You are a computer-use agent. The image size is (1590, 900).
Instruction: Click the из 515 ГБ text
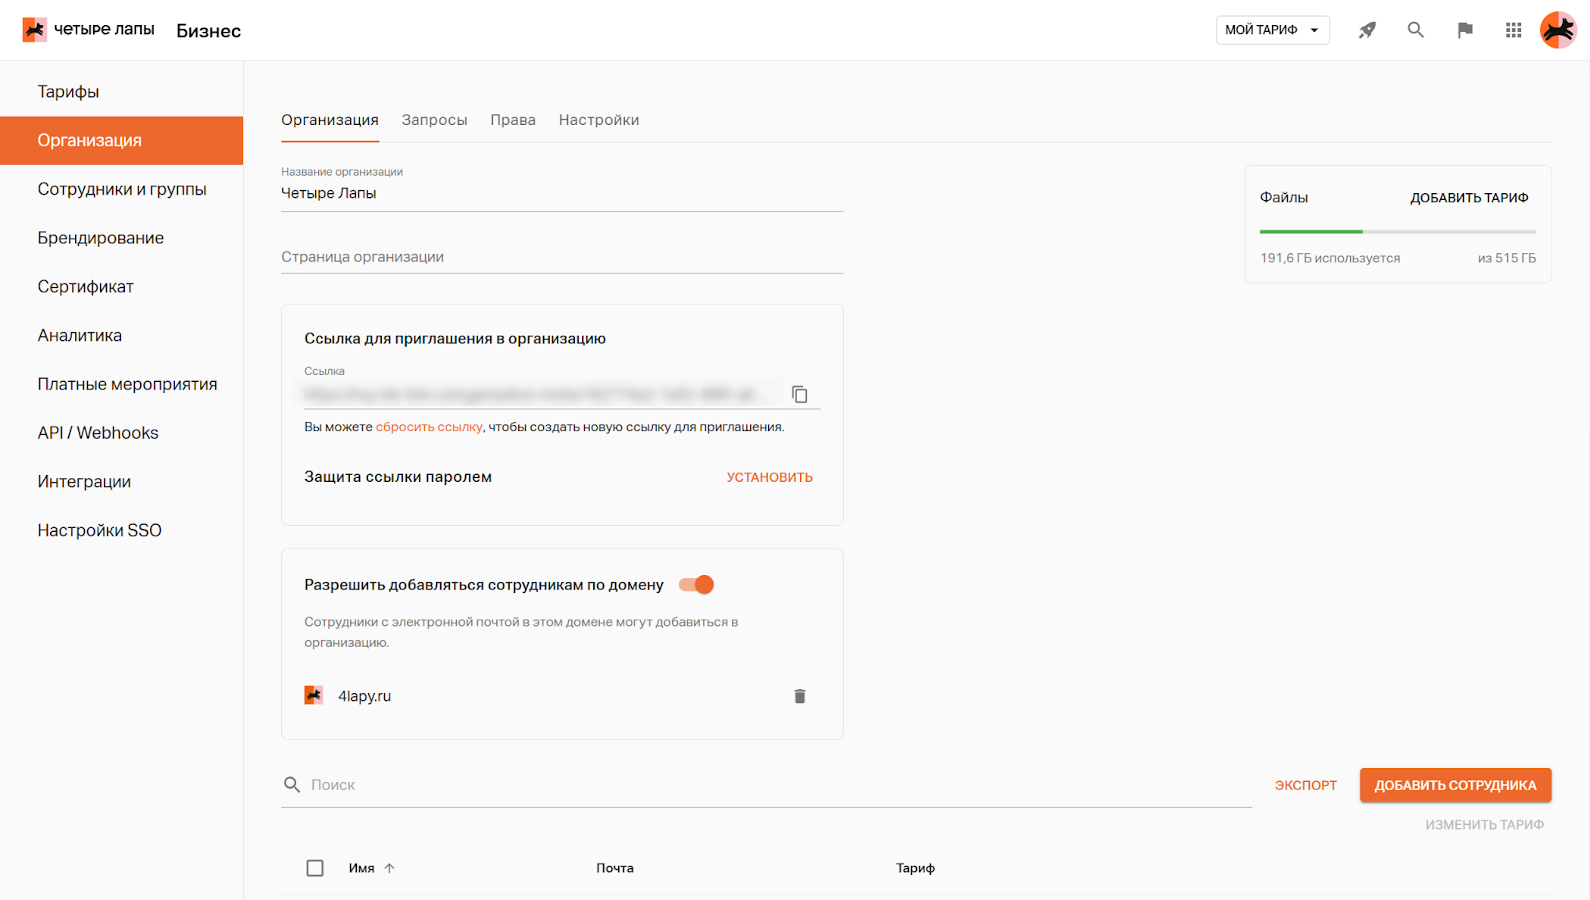point(1507,258)
